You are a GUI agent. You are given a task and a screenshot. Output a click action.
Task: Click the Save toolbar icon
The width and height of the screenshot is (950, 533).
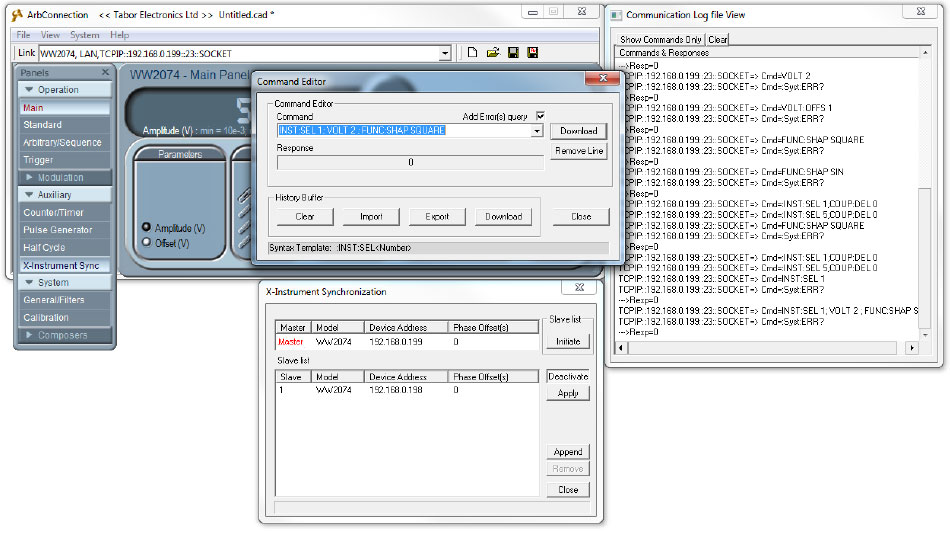point(513,53)
